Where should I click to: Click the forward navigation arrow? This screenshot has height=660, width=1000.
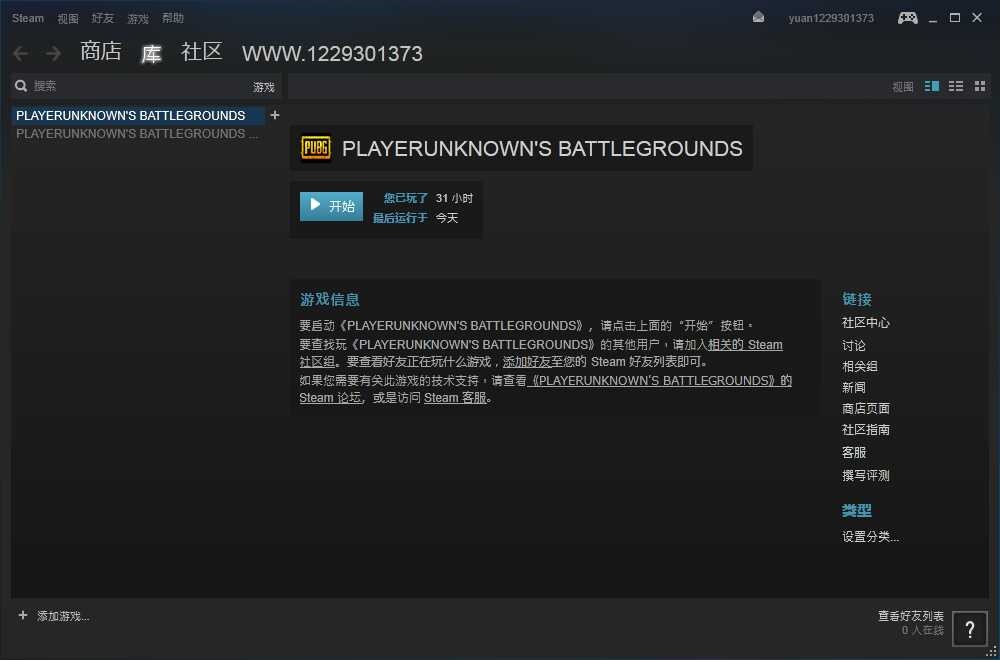(x=53, y=54)
